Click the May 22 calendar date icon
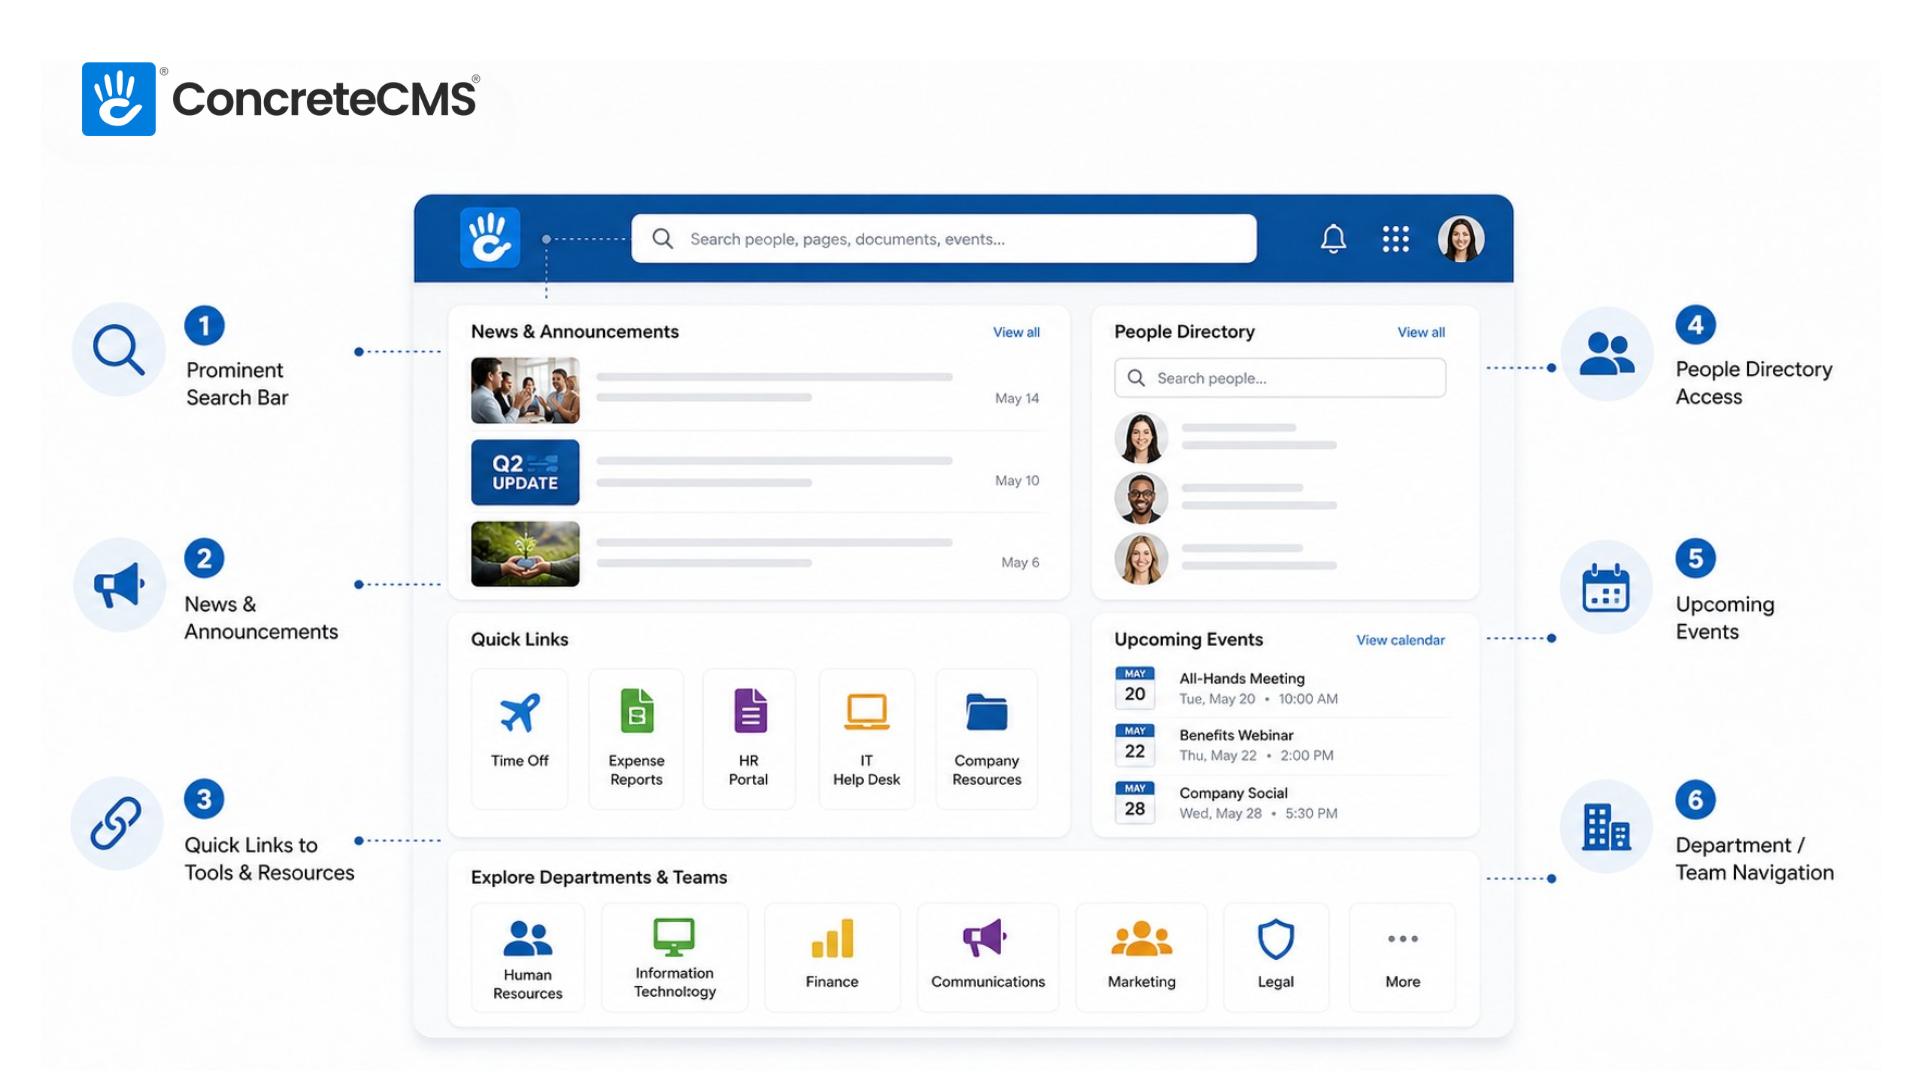This screenshot has width=1920, height=1080. (1135, 745)
